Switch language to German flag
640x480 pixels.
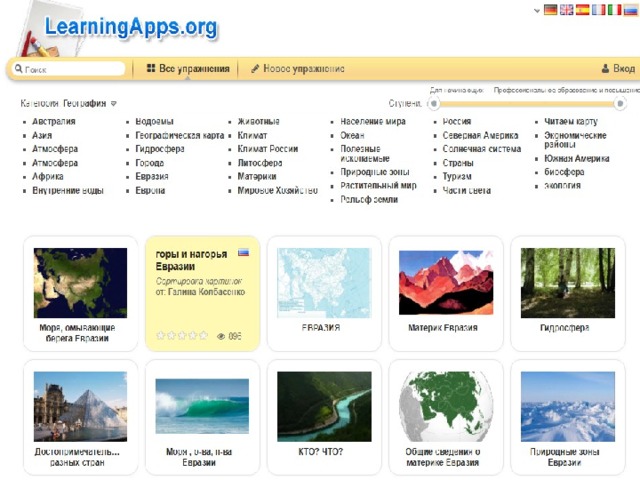(x=550, y=10)
